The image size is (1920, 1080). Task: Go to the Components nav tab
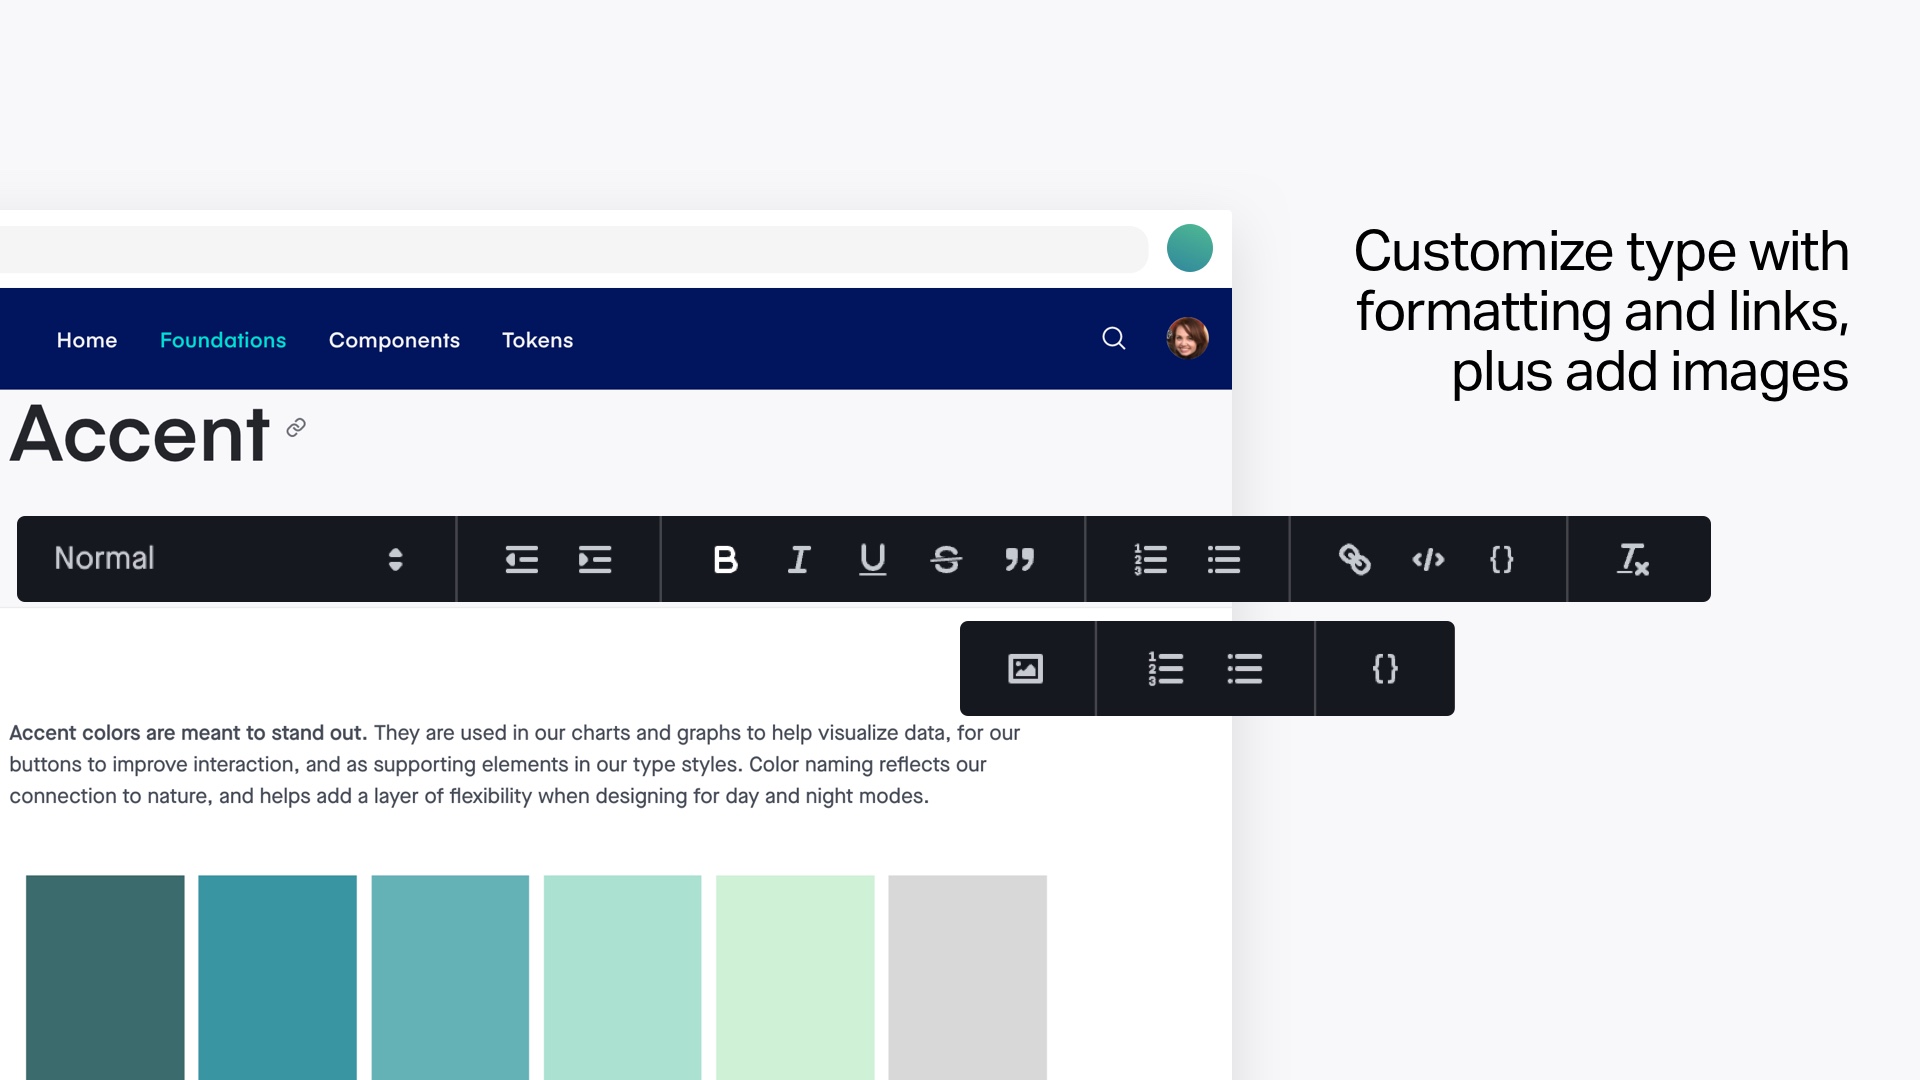point(394,340)
